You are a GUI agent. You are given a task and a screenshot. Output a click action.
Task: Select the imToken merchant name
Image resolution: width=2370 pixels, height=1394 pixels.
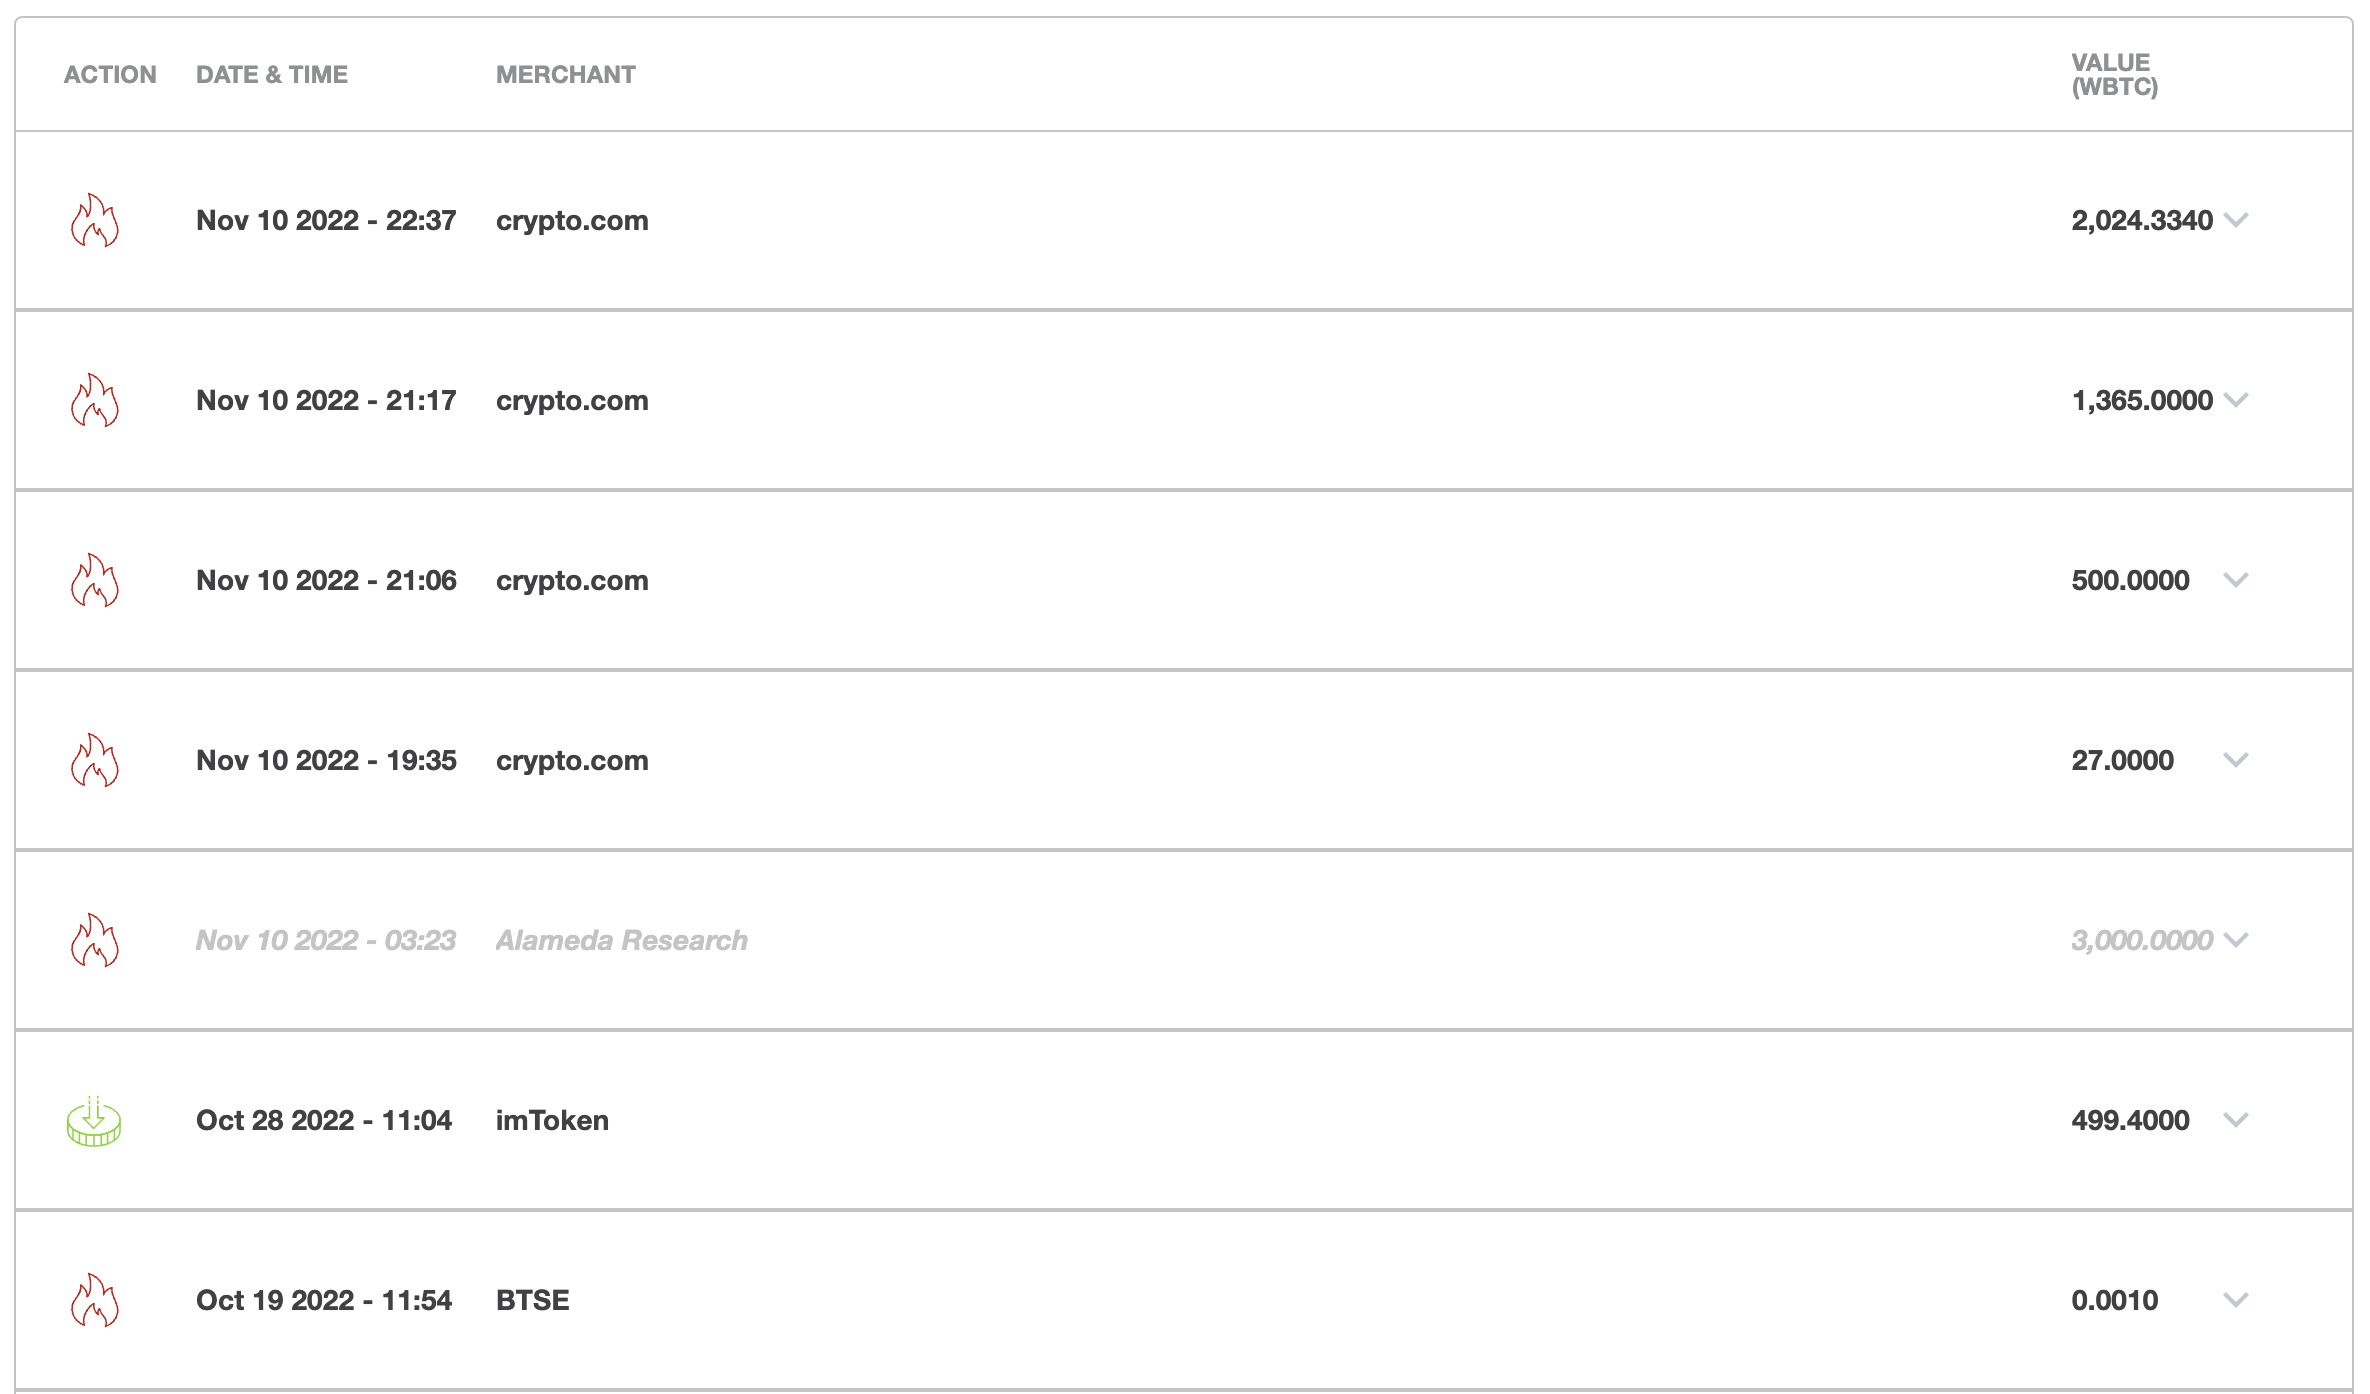(x=552, y=1120)
